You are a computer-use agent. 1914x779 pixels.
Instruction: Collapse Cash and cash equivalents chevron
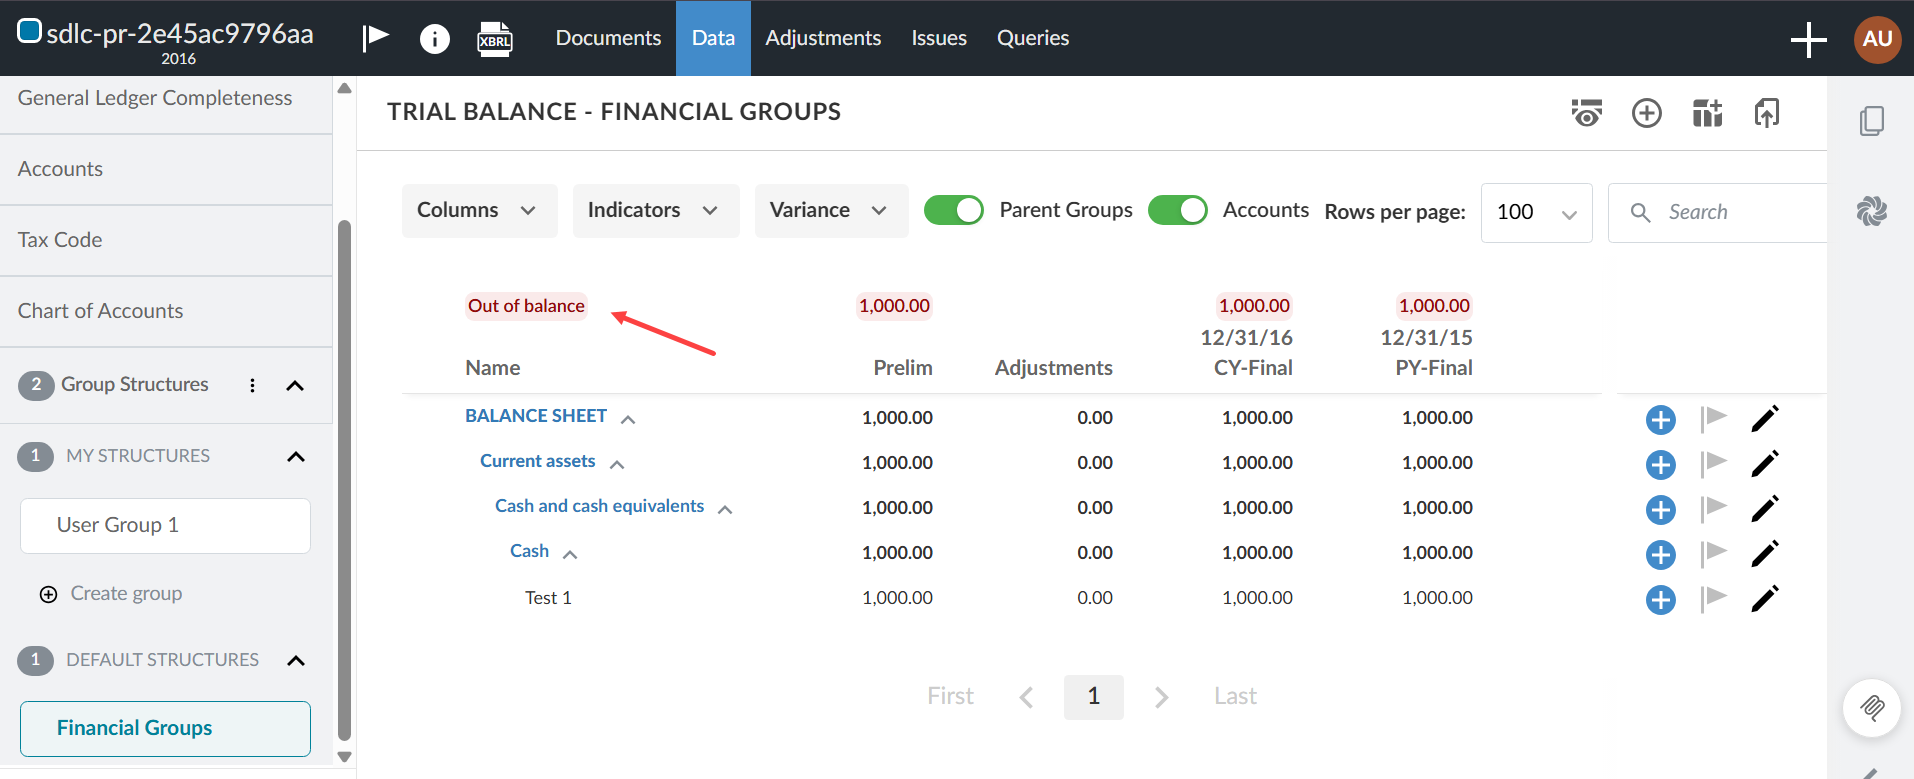[x=725, y=510]
